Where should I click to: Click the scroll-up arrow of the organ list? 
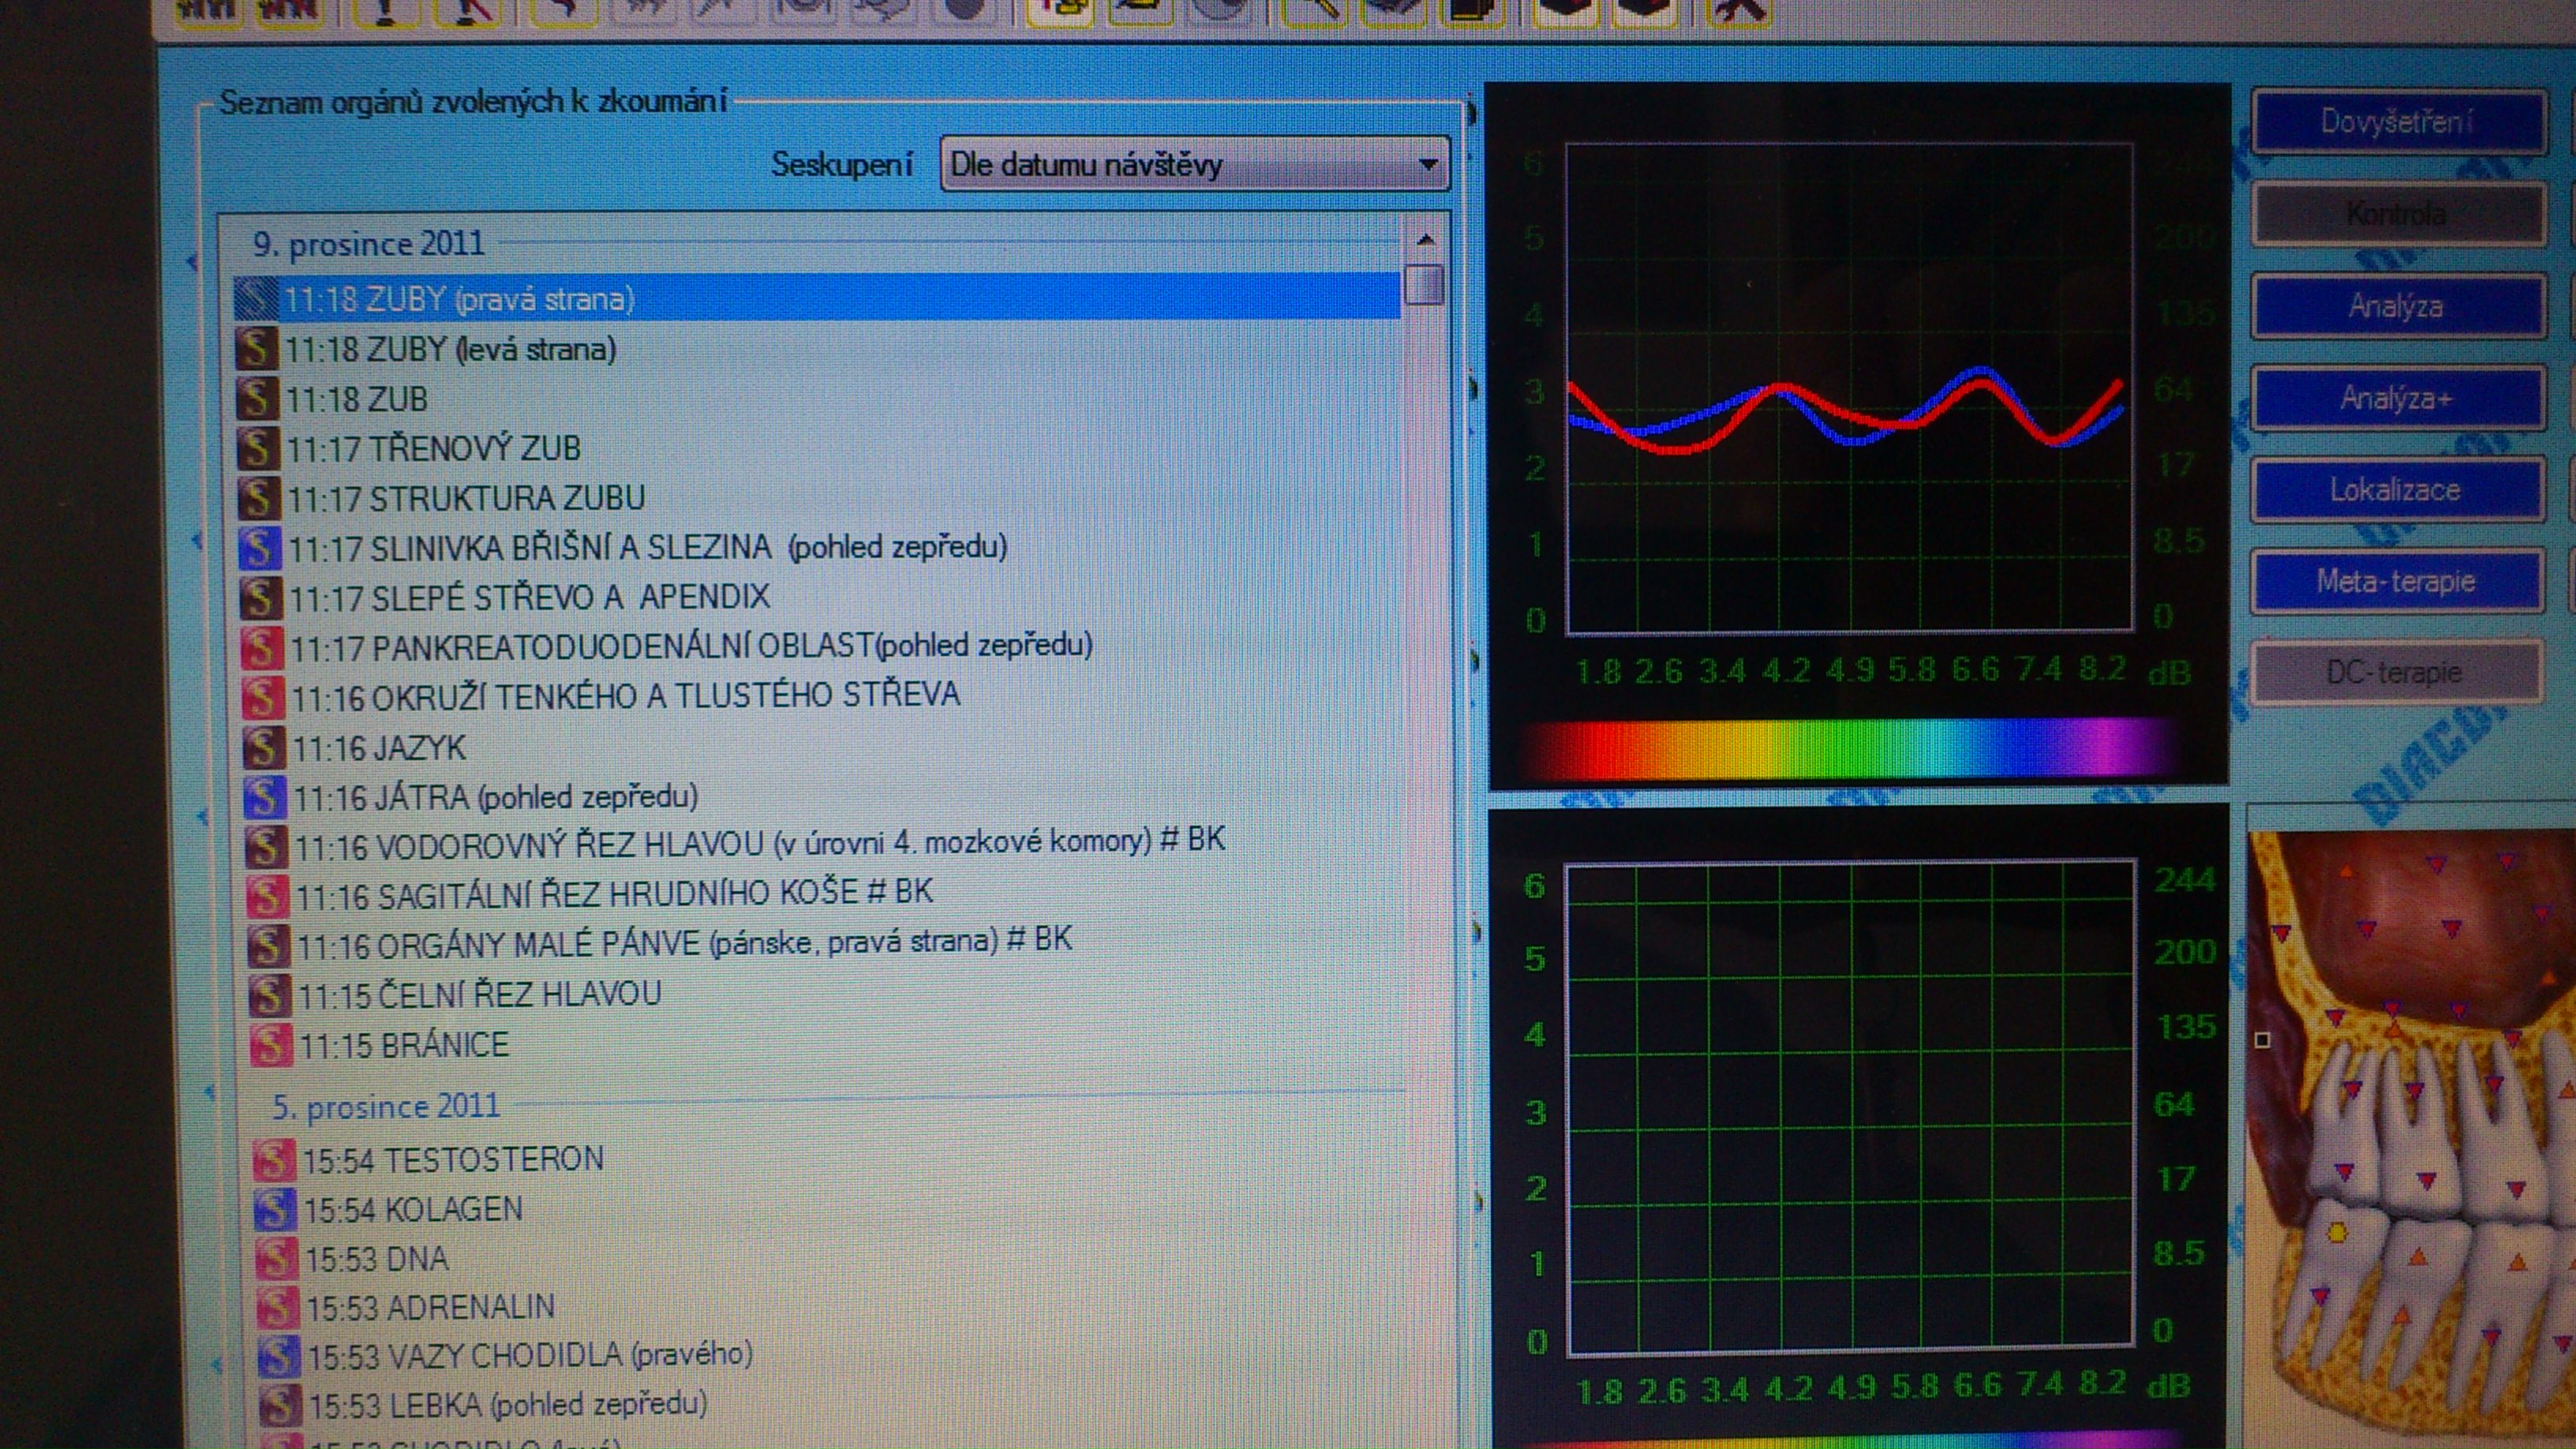click(1425, 240)
